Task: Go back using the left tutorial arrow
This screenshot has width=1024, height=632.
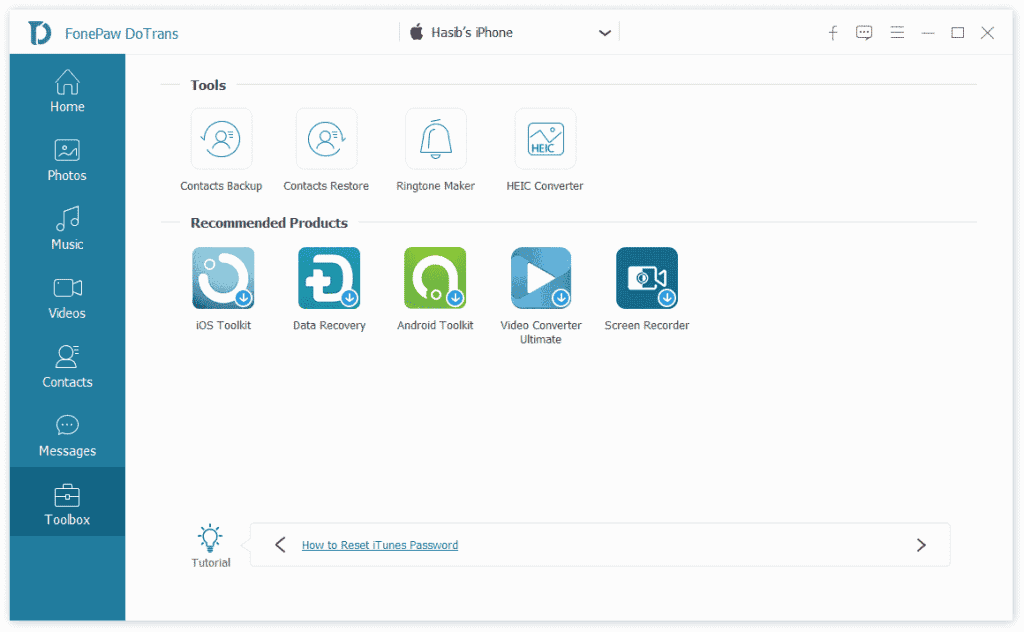Action: (x=280, y=544)
